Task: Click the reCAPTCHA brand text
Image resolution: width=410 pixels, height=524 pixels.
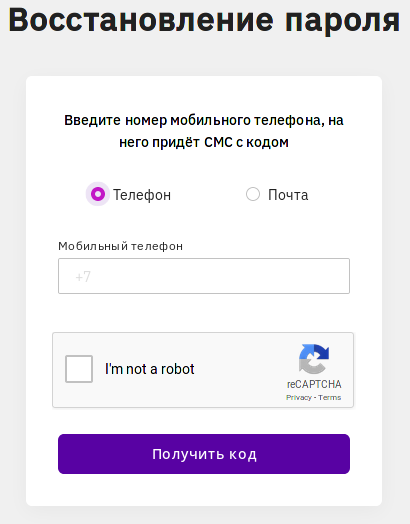Action: (314, 384)
